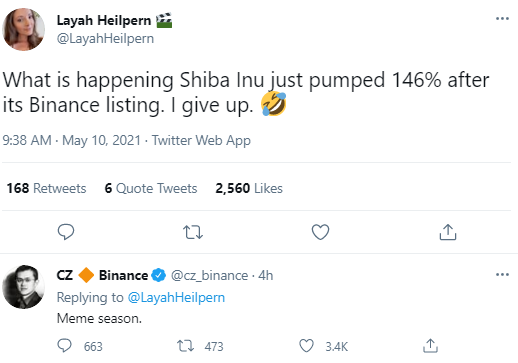Retweet CZ's Meme season reply

point(185,346)
